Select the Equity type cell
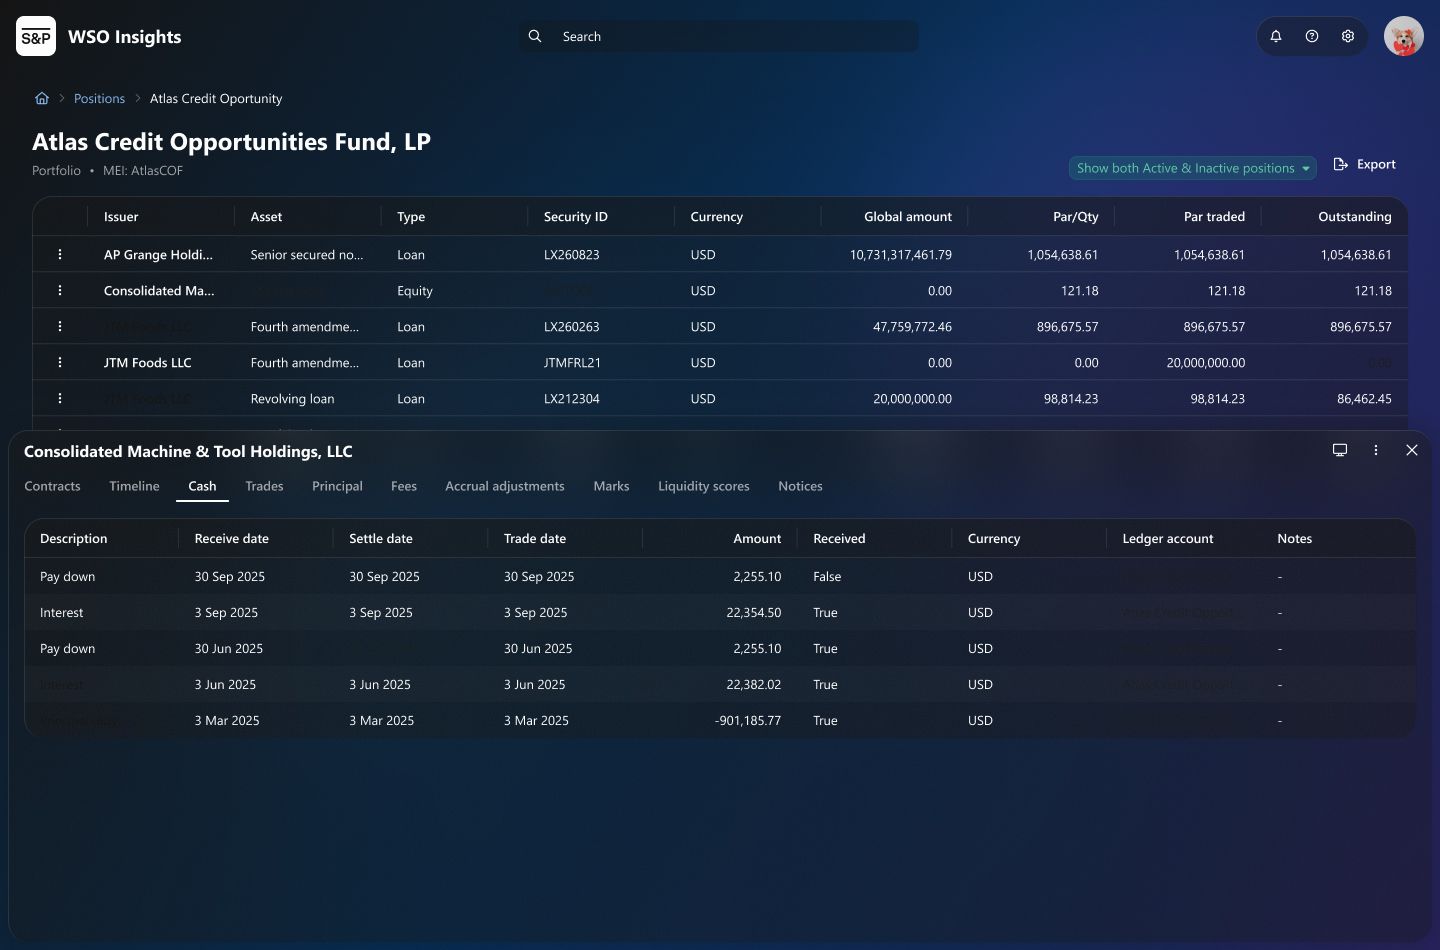This screenshot has height=950, width=1440. click(x=415, y=290)
